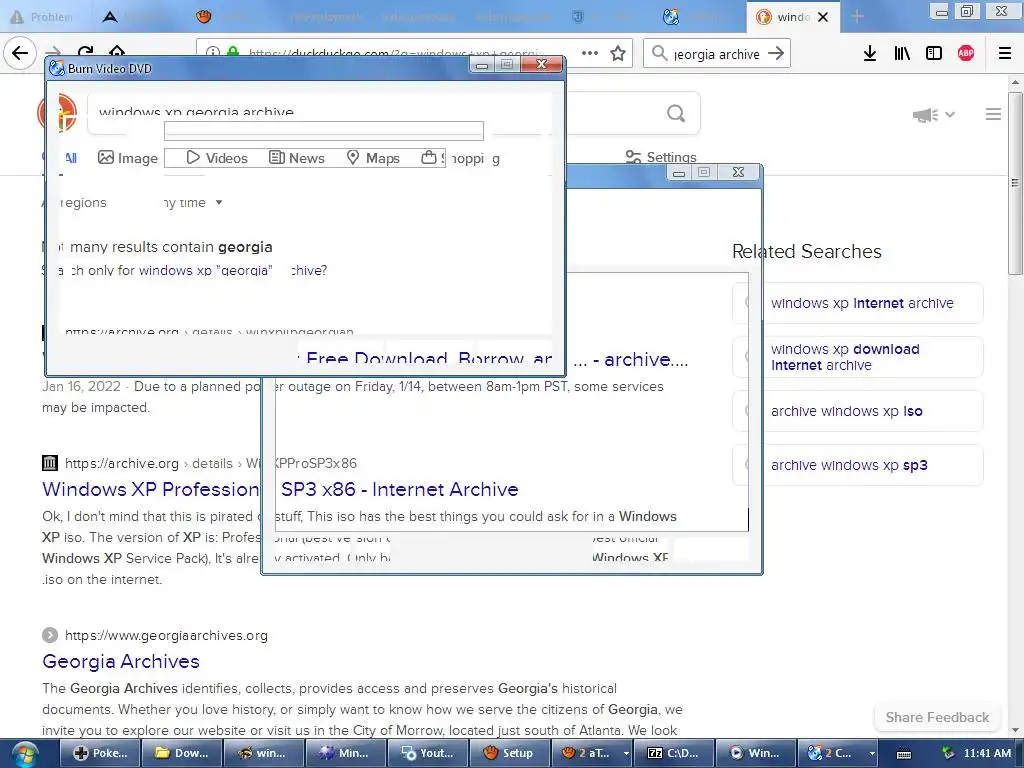Image resolution: width=1024 pixels, height=768 pixels.
Task: Show Images search results
Action: tap(128, 158)
